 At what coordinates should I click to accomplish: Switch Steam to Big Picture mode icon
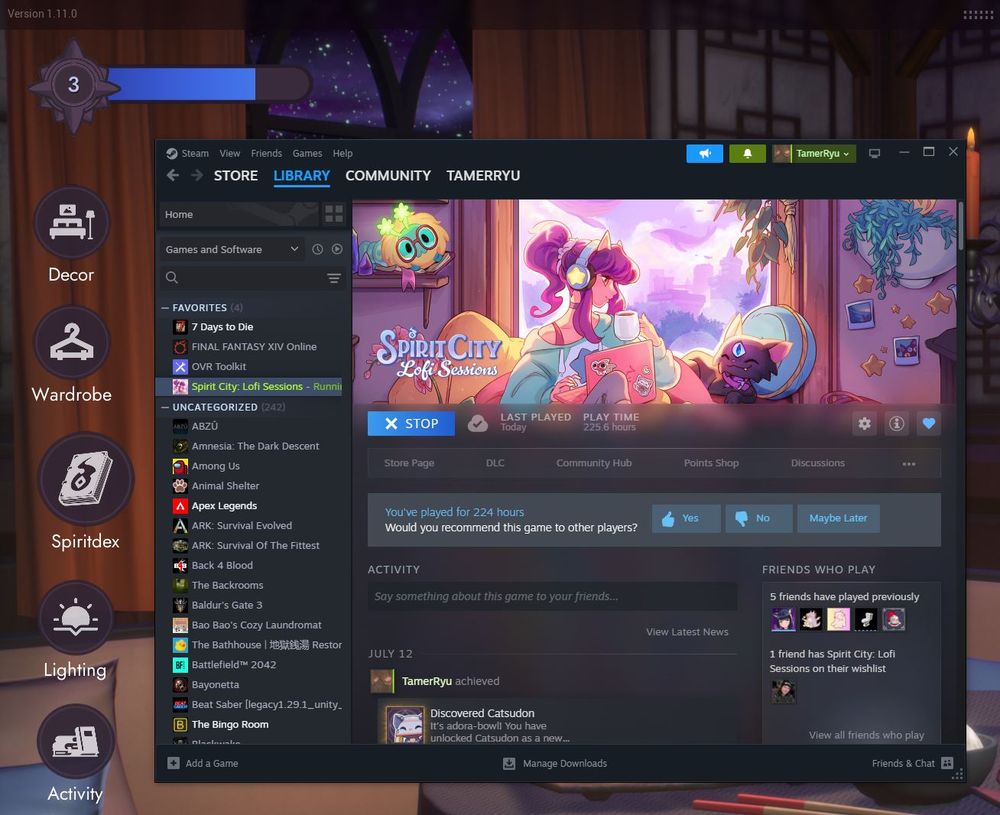[x=874, y=154]
